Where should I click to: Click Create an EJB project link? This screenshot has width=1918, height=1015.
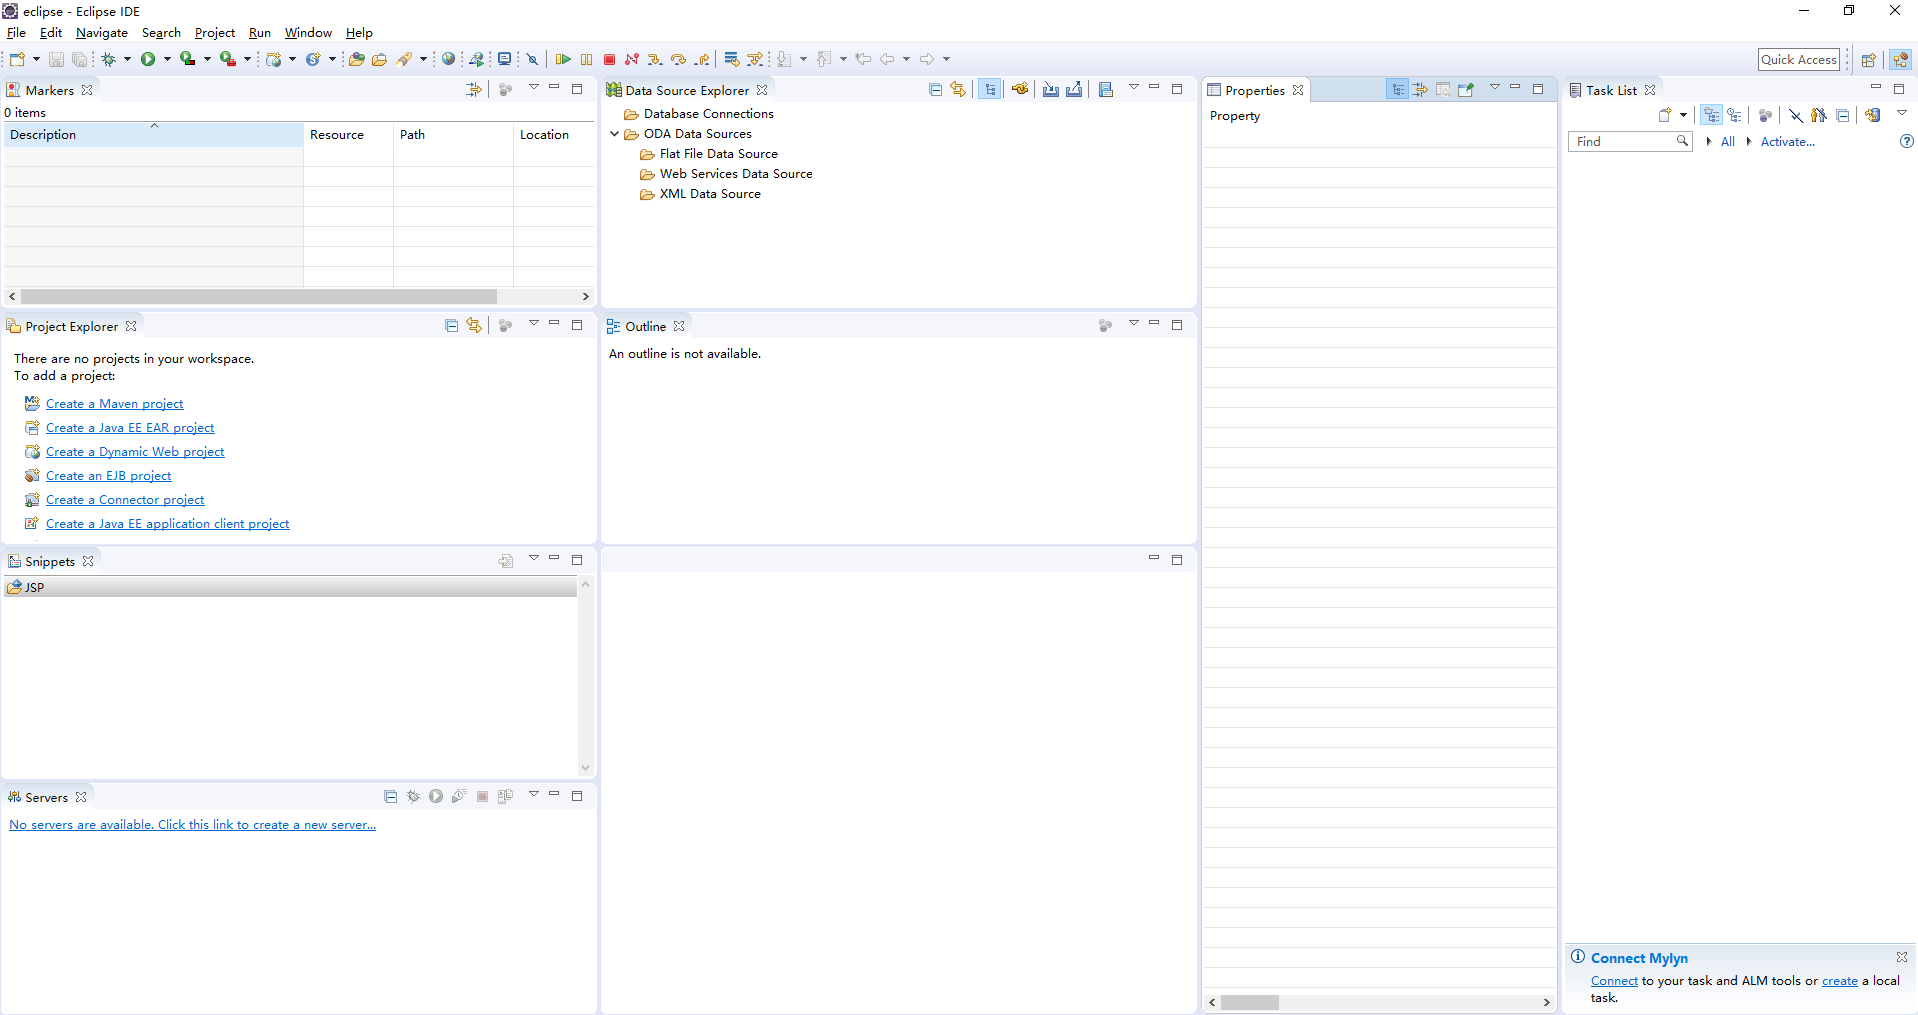109,476
